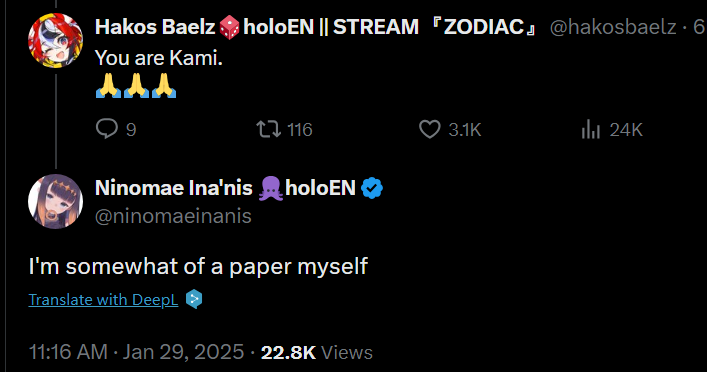Click the 116 retweet count
The width and height of the screenshot is (707, 372).
[x=300, y=130]
